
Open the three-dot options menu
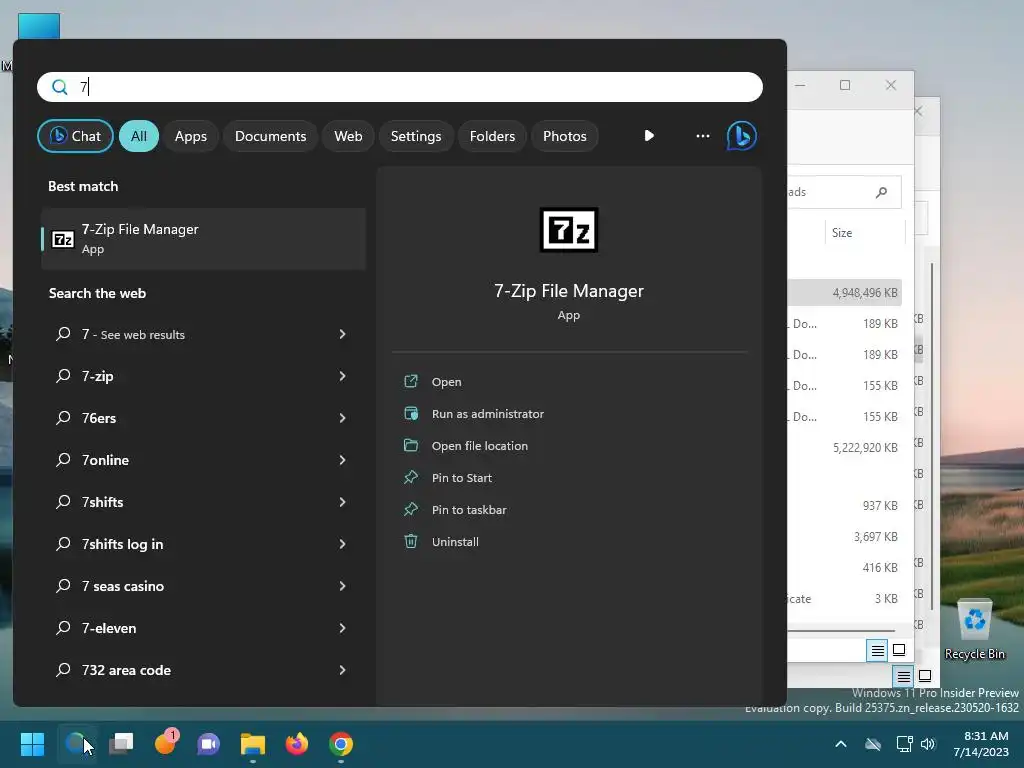pos(703,136)
